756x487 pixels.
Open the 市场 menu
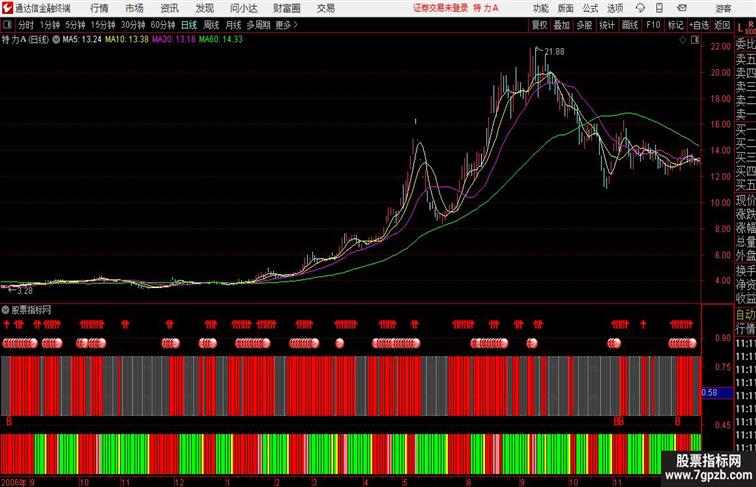[x=134, y=8]
